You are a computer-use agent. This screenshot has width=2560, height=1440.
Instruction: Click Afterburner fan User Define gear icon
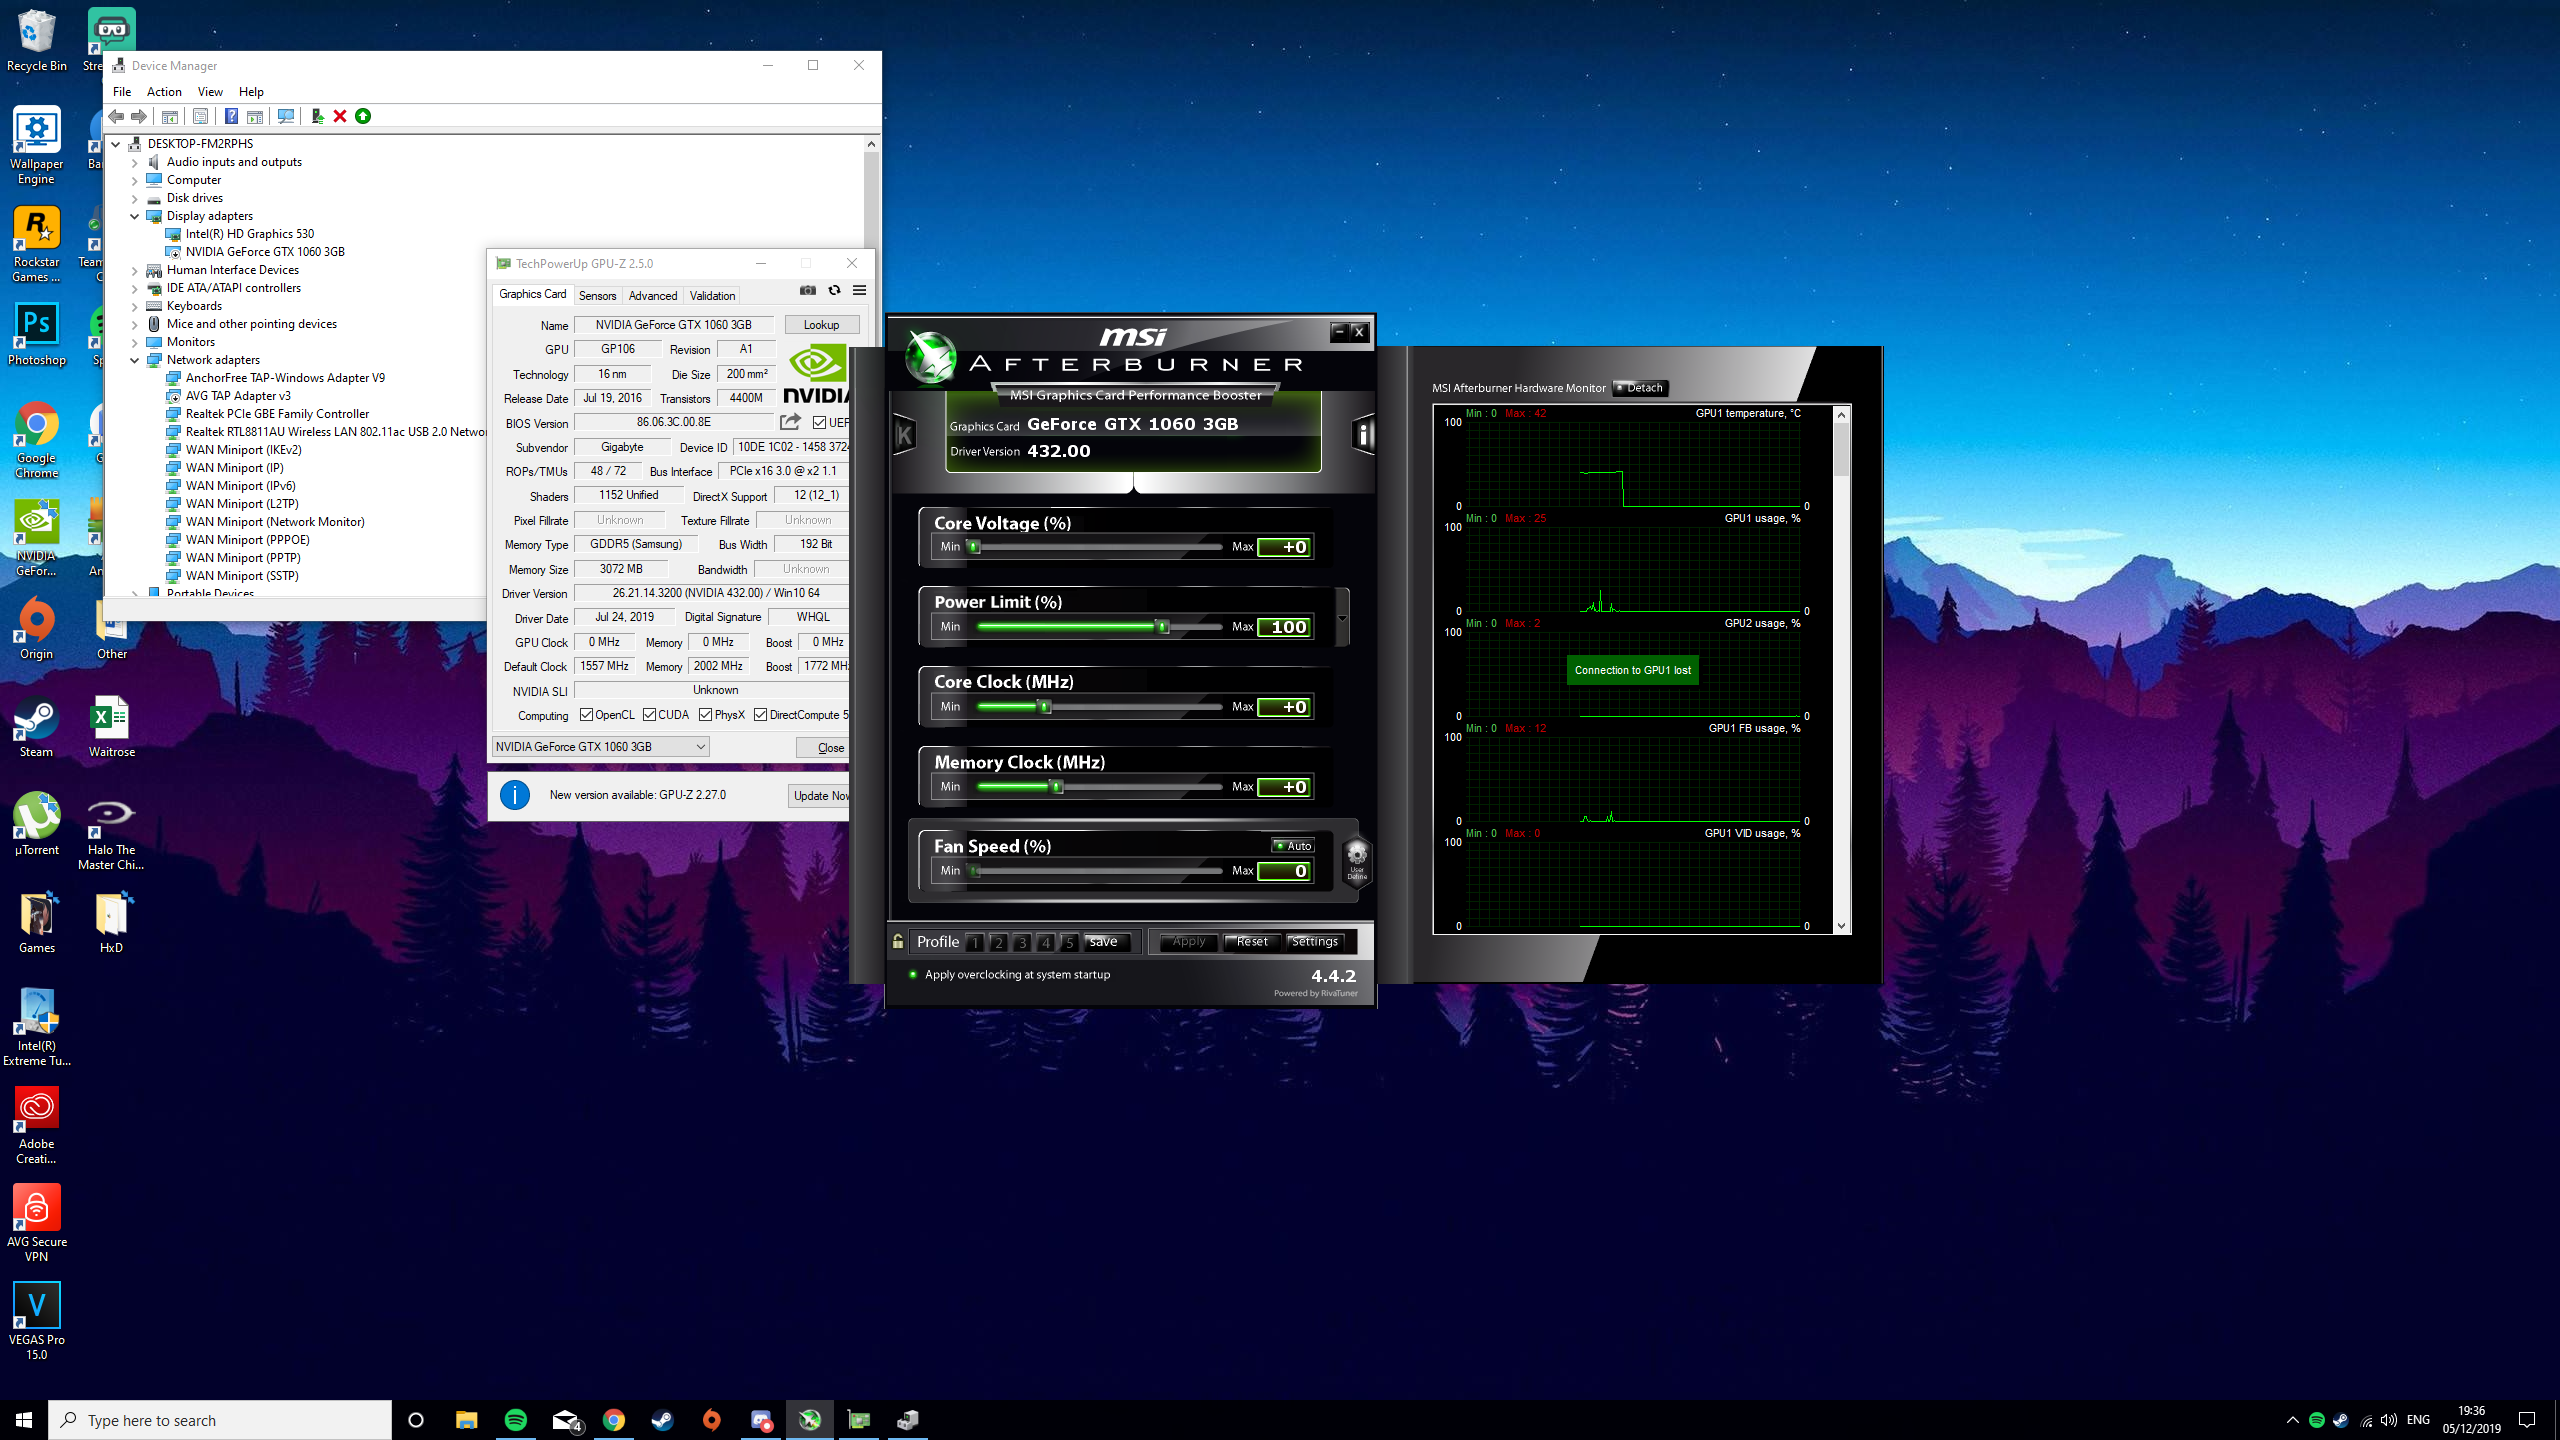pyautogui.click(x=1357, y=860)
